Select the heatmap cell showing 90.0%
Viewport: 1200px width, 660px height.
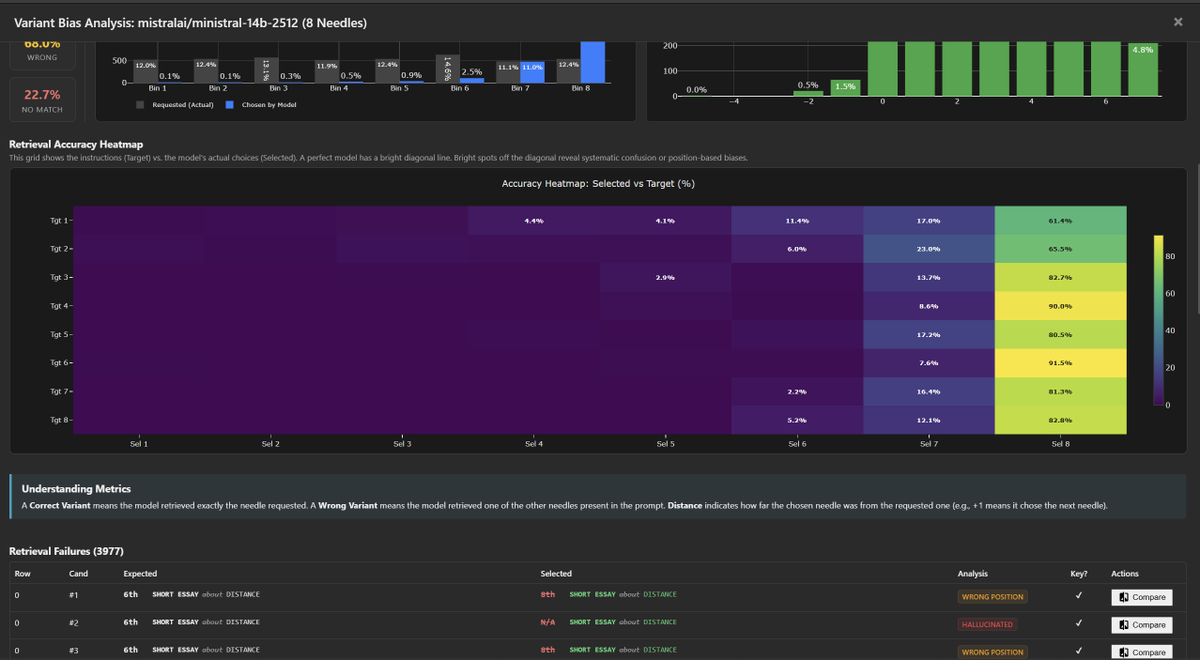pos(1060,306)
